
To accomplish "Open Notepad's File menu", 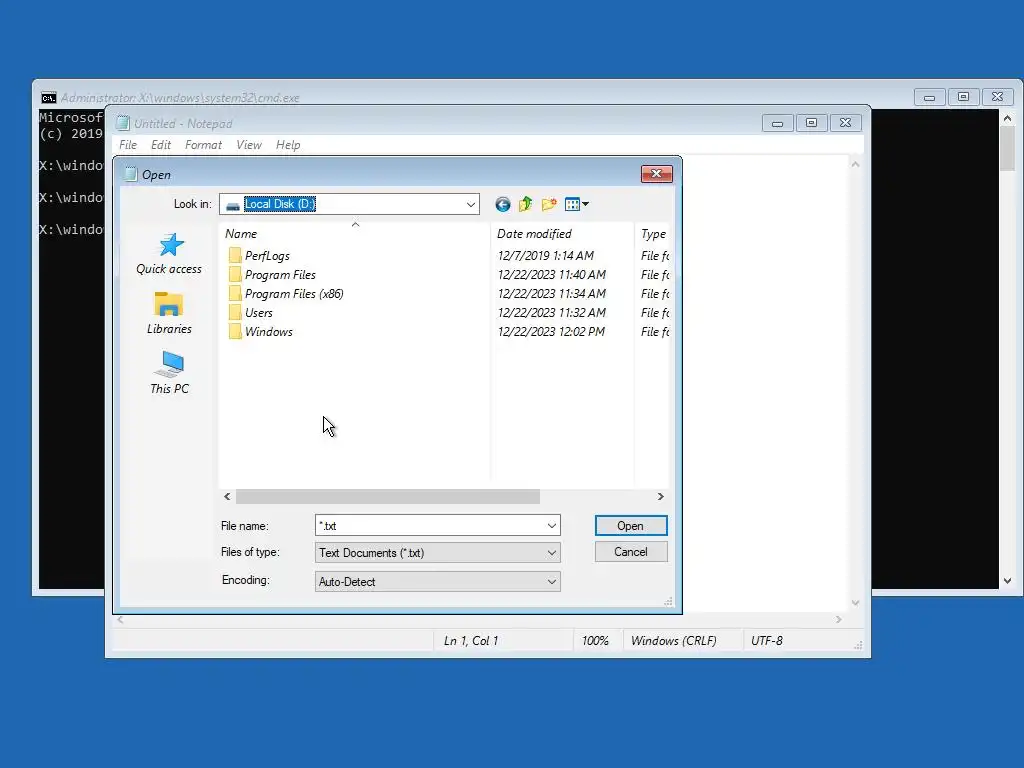I will click(128, 145).
